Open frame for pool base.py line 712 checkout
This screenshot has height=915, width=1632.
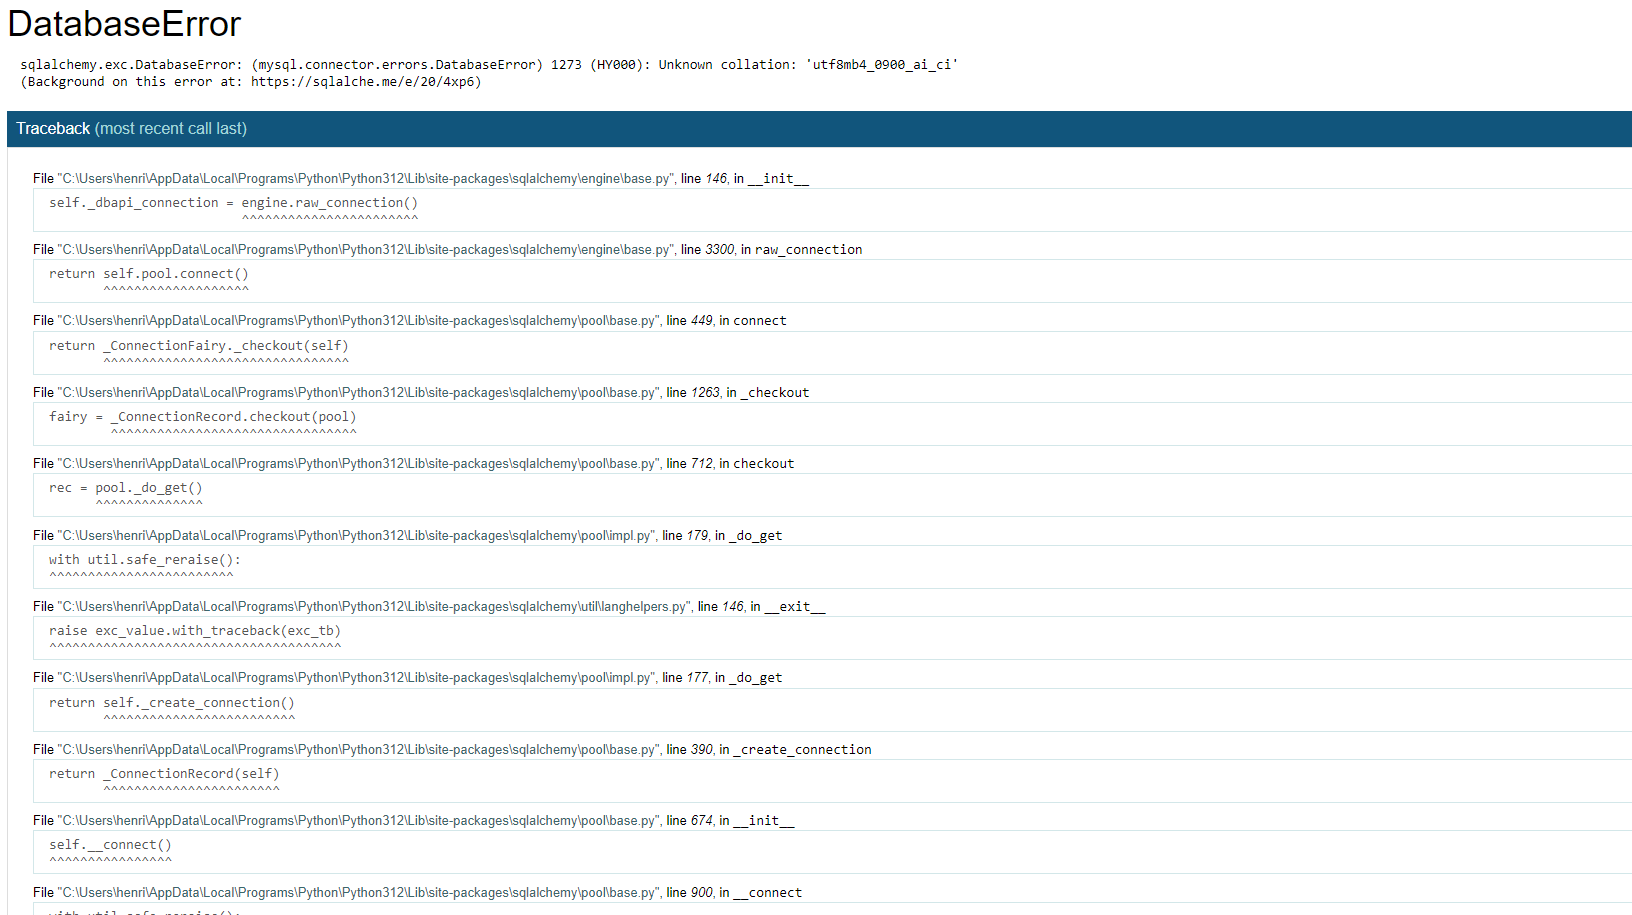pos(414,464)
